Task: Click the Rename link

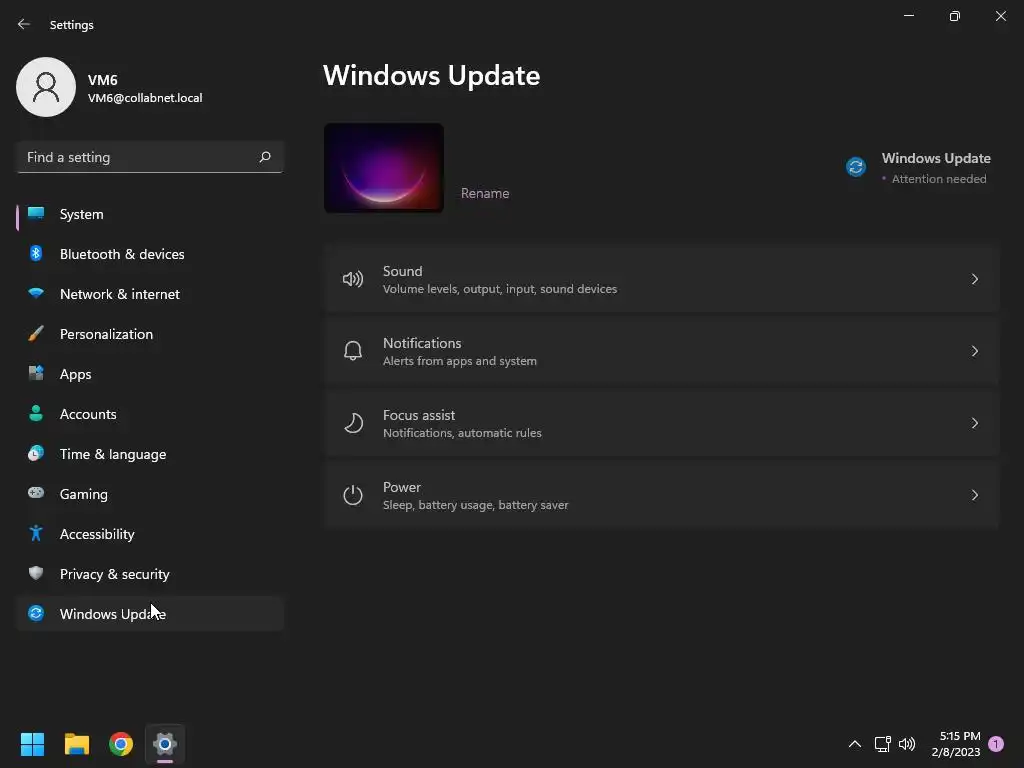Action: (x=485, y=193)
